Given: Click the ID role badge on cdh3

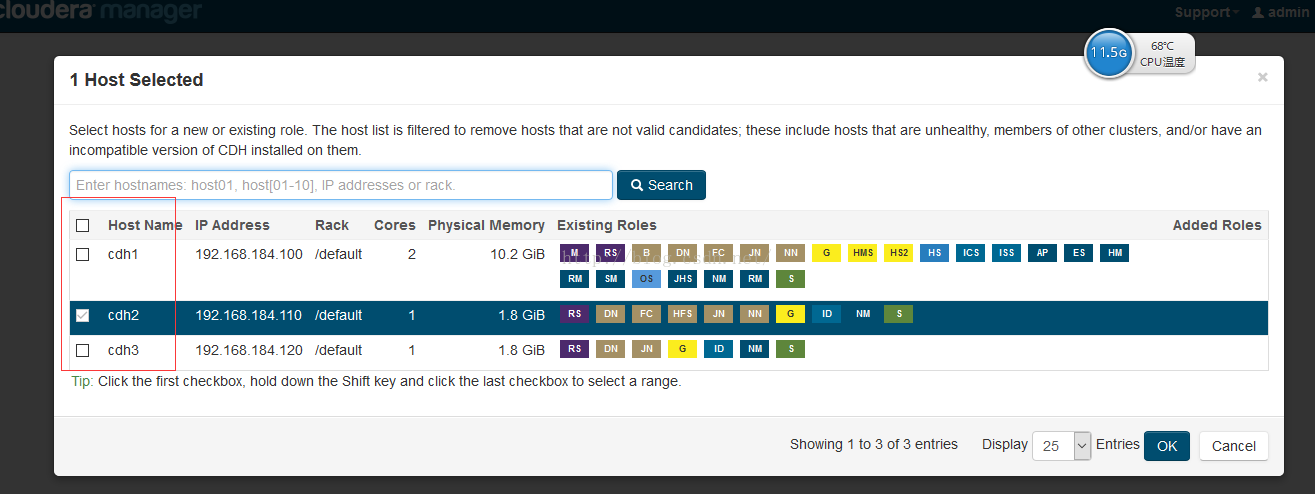Looking at the screenshot, I should pos(718,349).
